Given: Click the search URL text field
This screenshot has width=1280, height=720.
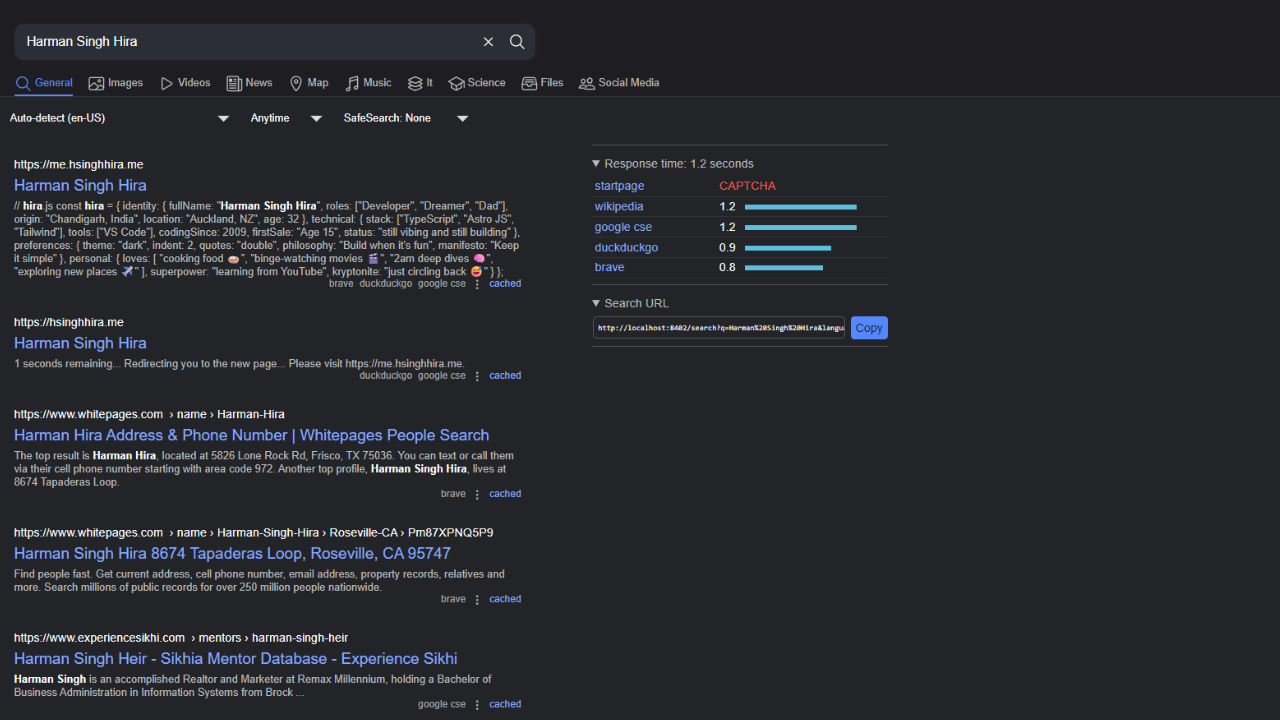Looking at the screenshot, I should click(719, 328).
